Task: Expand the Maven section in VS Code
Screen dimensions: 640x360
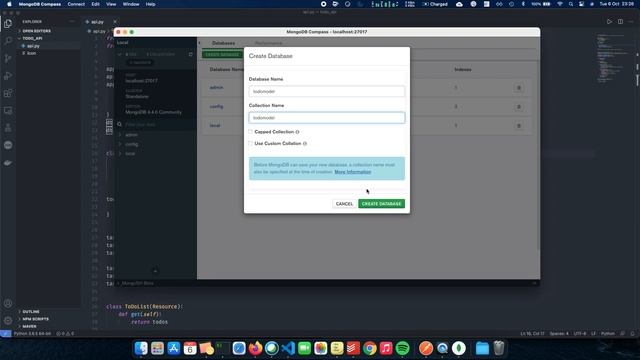Action: pyautogui.click(x=29, y=326)
